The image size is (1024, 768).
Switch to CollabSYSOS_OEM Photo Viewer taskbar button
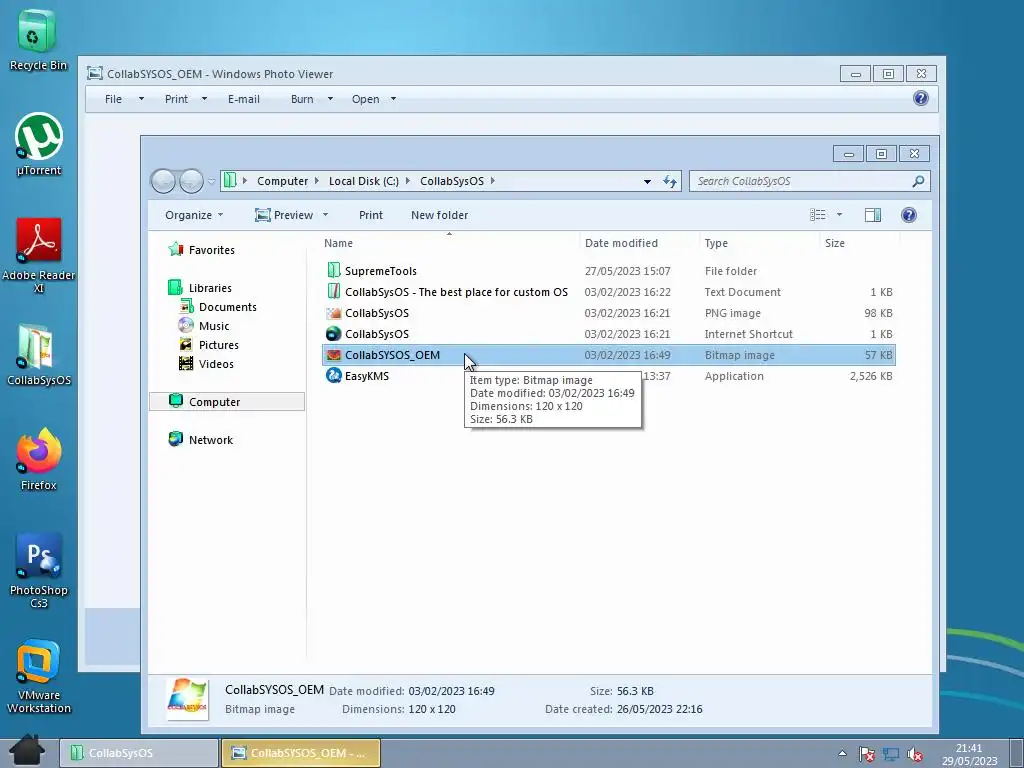pyautogui.click(x=301, y=753)
